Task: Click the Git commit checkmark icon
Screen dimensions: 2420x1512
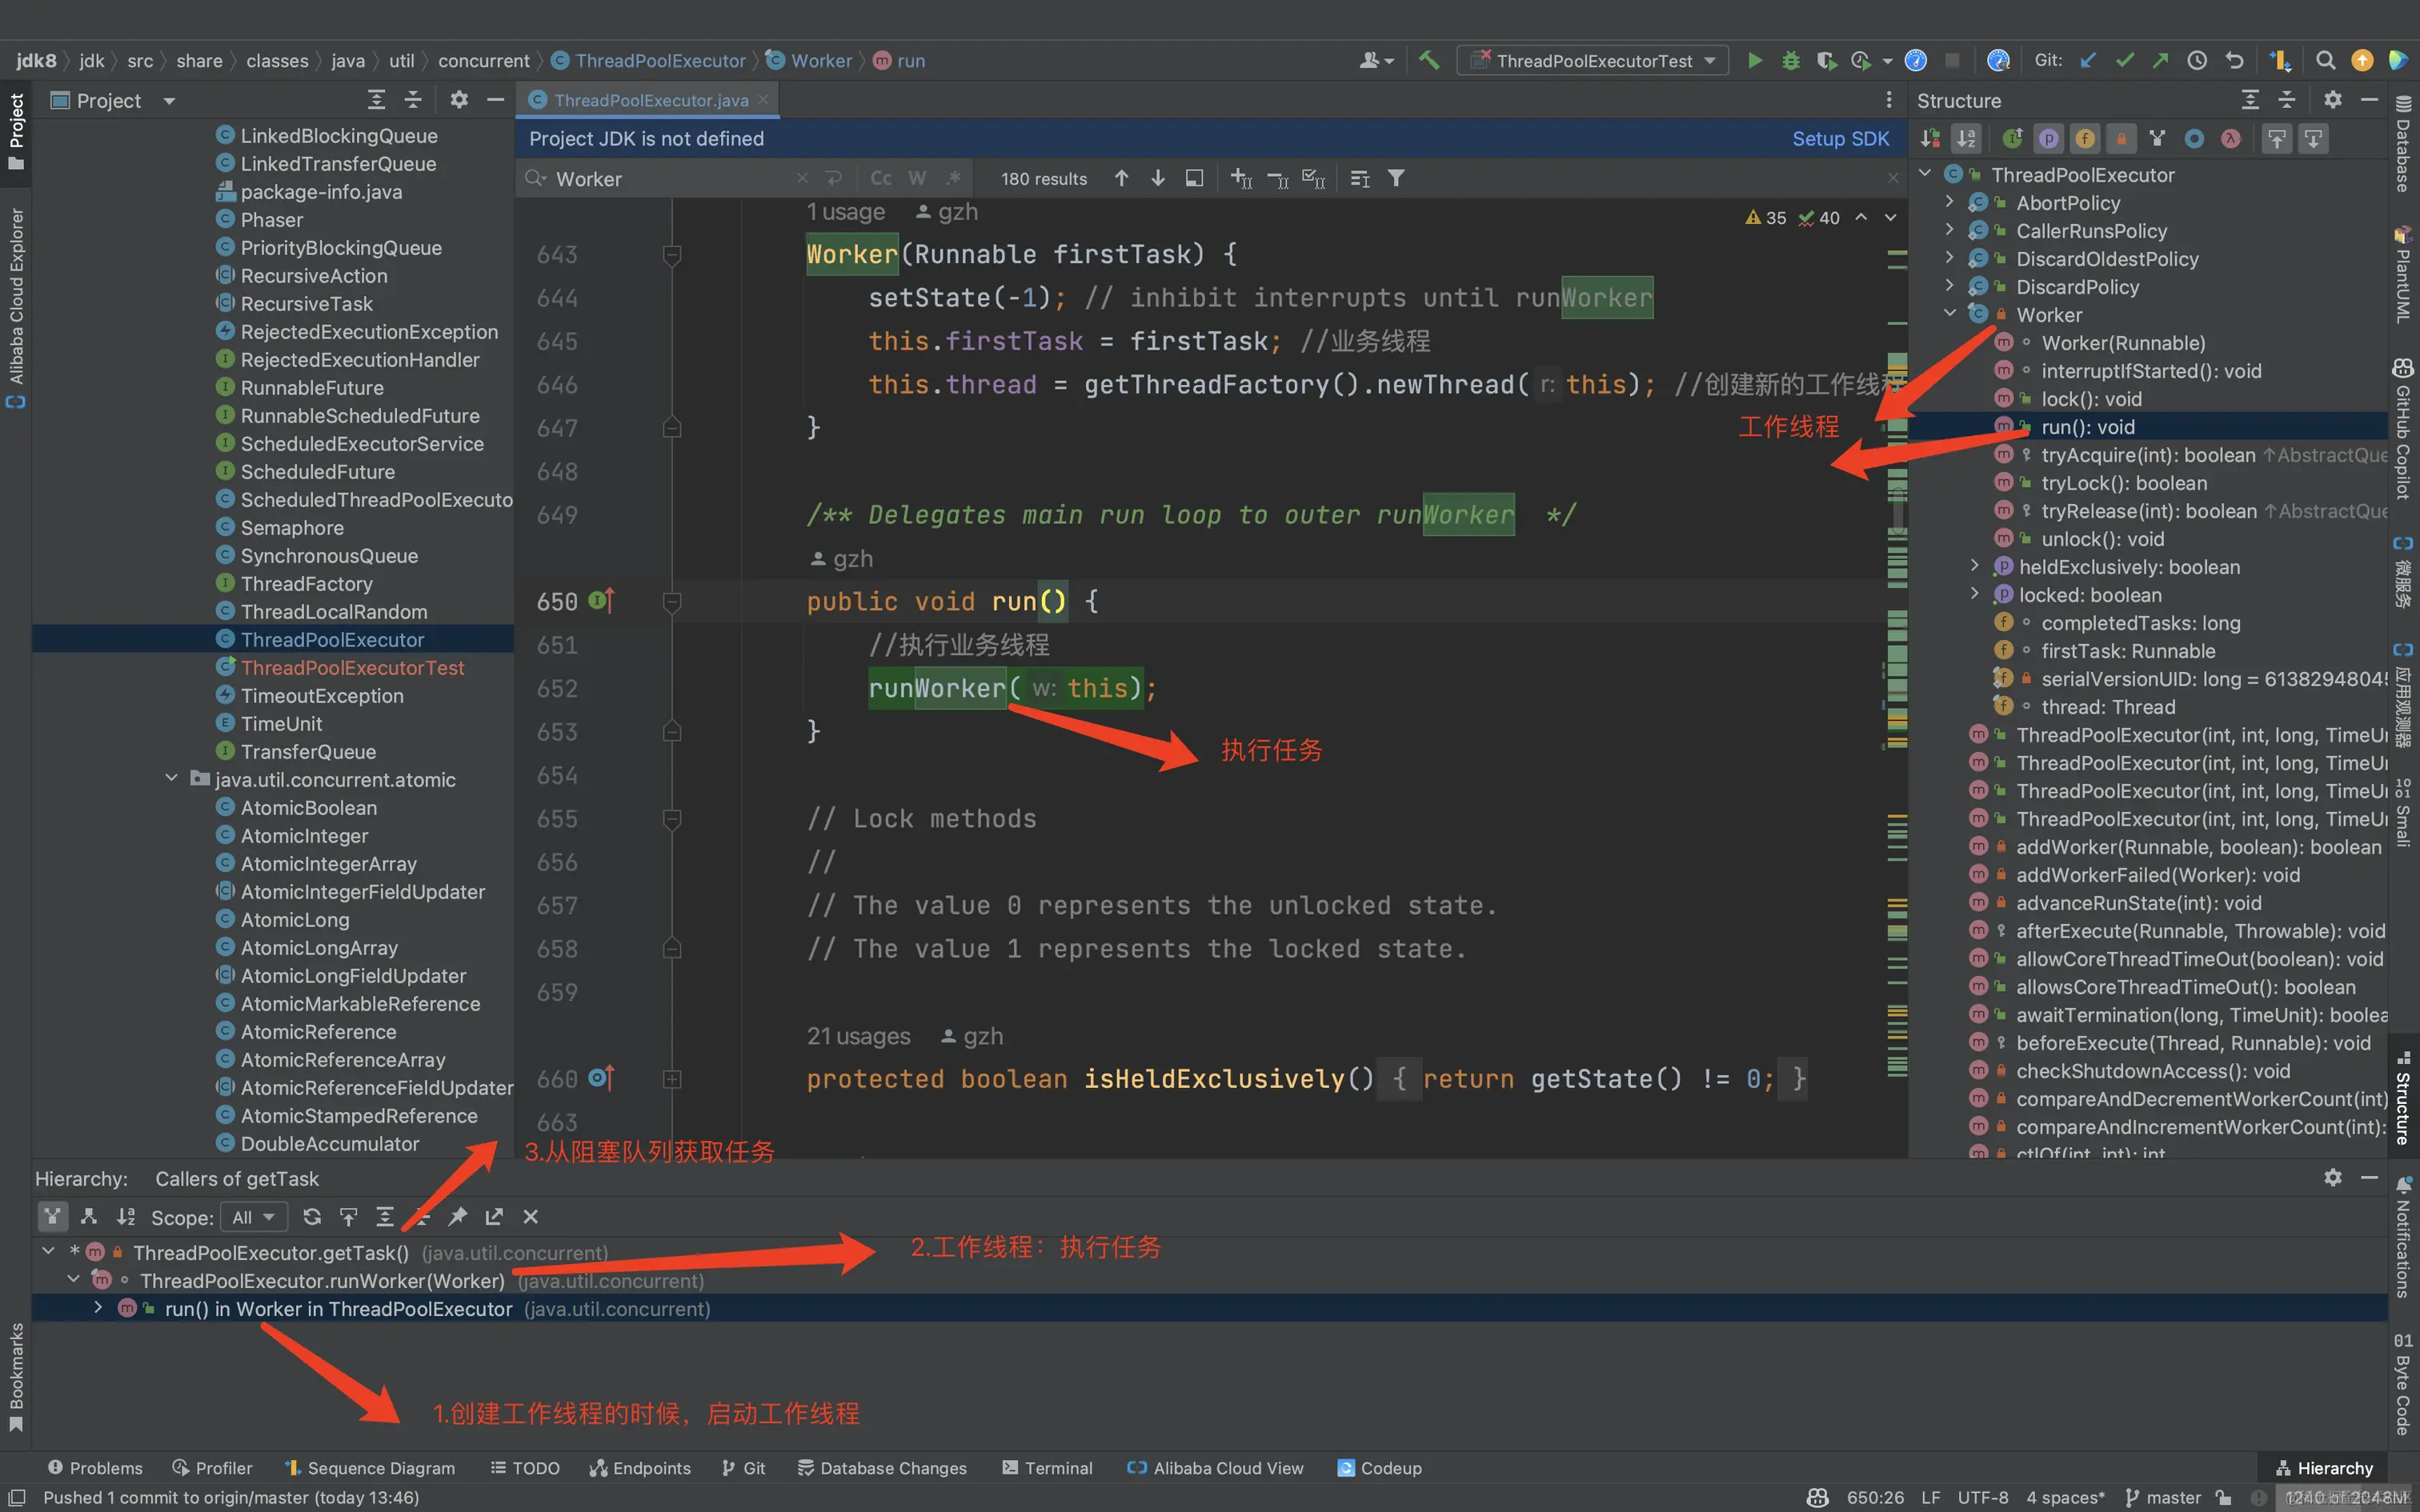Action: tap(2124, 61)
